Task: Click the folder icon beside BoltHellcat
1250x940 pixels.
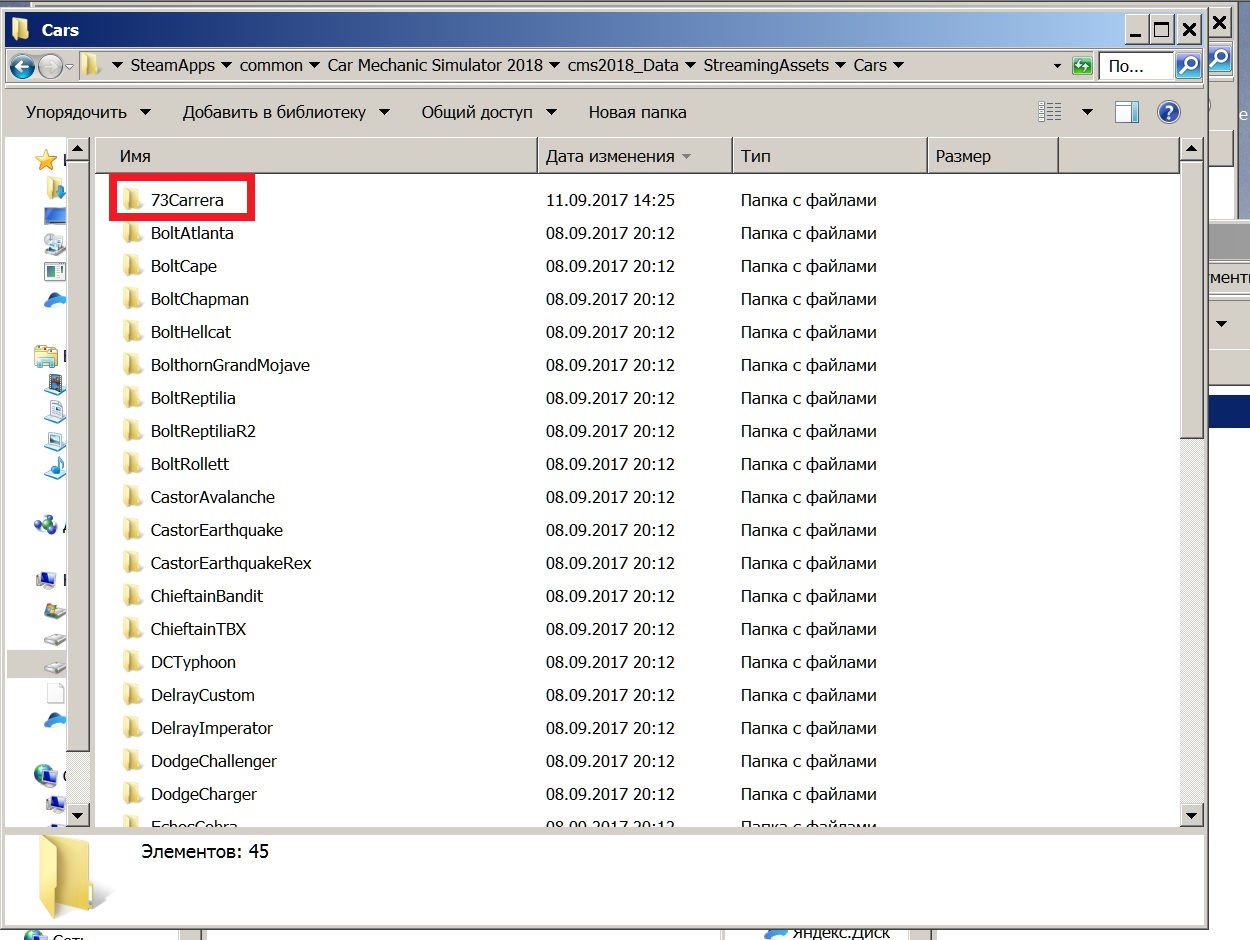Action: (x=132, y=332)
